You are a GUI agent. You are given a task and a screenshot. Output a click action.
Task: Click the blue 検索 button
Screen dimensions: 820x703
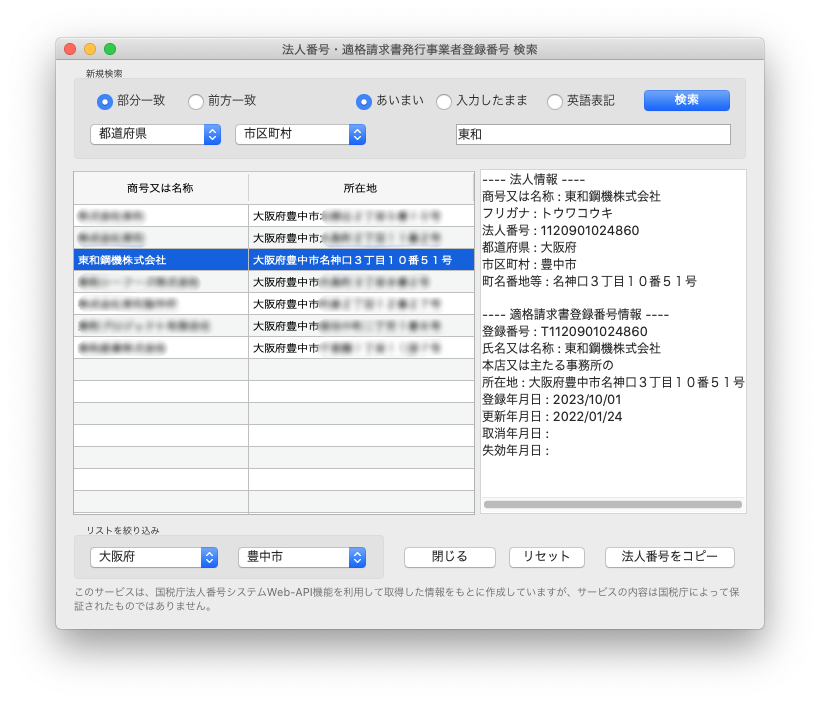point(686,100)
